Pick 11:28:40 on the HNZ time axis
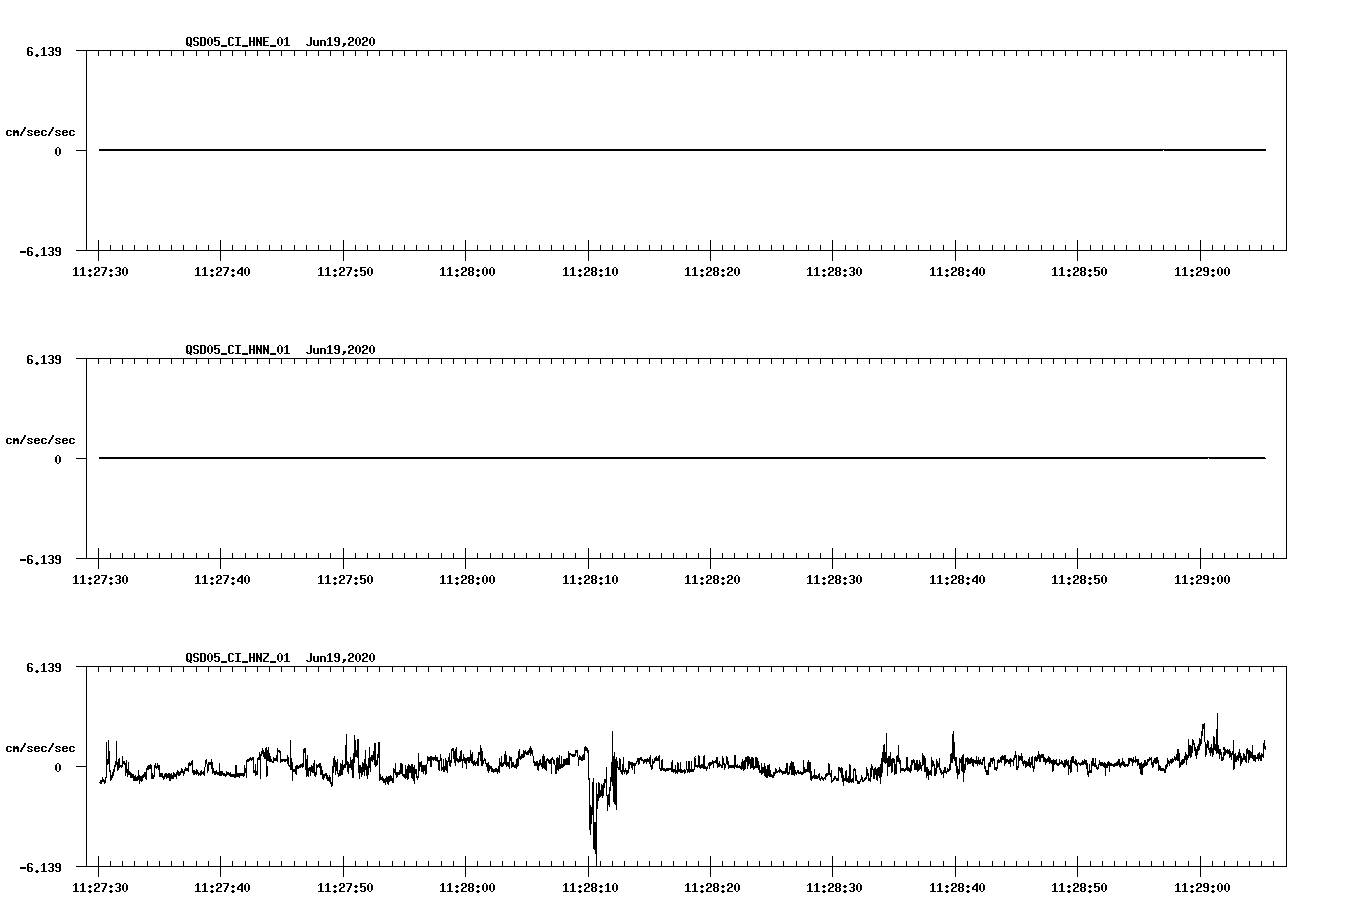 click(x=957, y=888)
